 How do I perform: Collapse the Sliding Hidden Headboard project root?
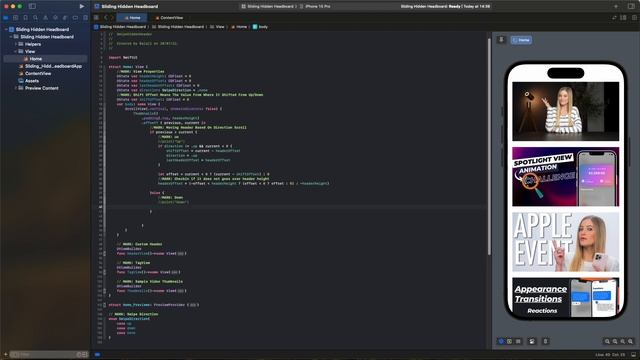click(6, 29)
